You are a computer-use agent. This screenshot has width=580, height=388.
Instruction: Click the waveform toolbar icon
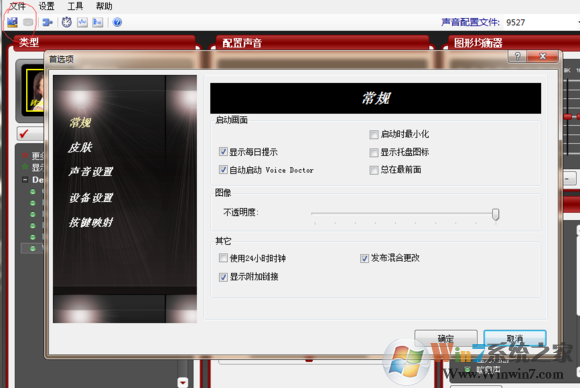click(x=82, y=22)
